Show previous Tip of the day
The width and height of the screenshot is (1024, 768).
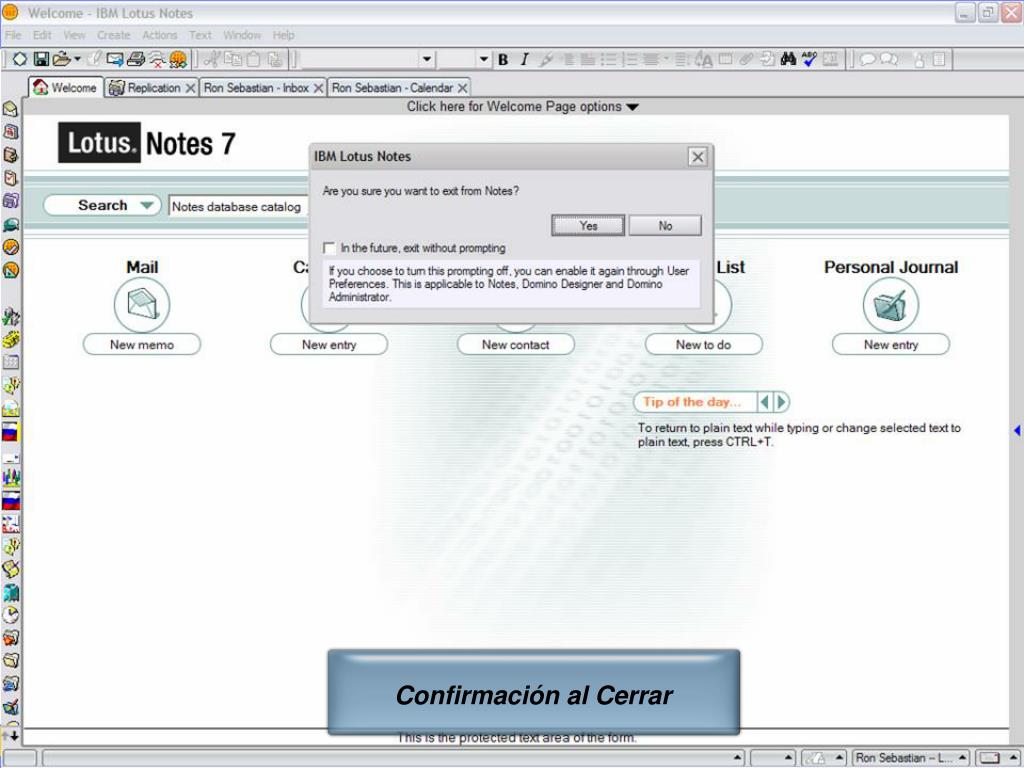click(x=764, y=402)
